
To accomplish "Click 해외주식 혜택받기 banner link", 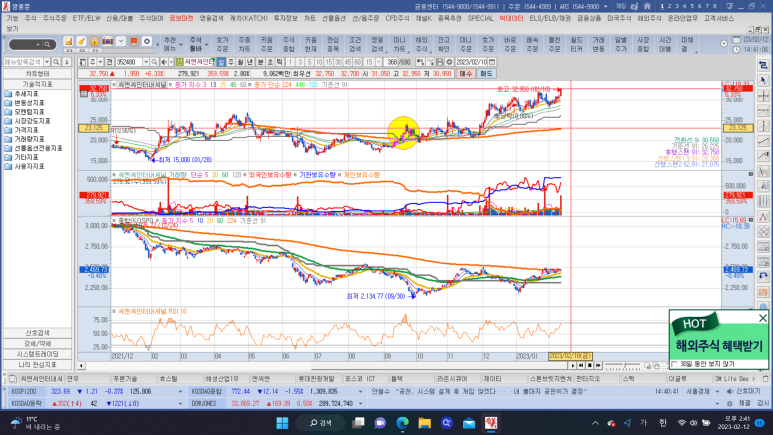I will coord(719,345).
